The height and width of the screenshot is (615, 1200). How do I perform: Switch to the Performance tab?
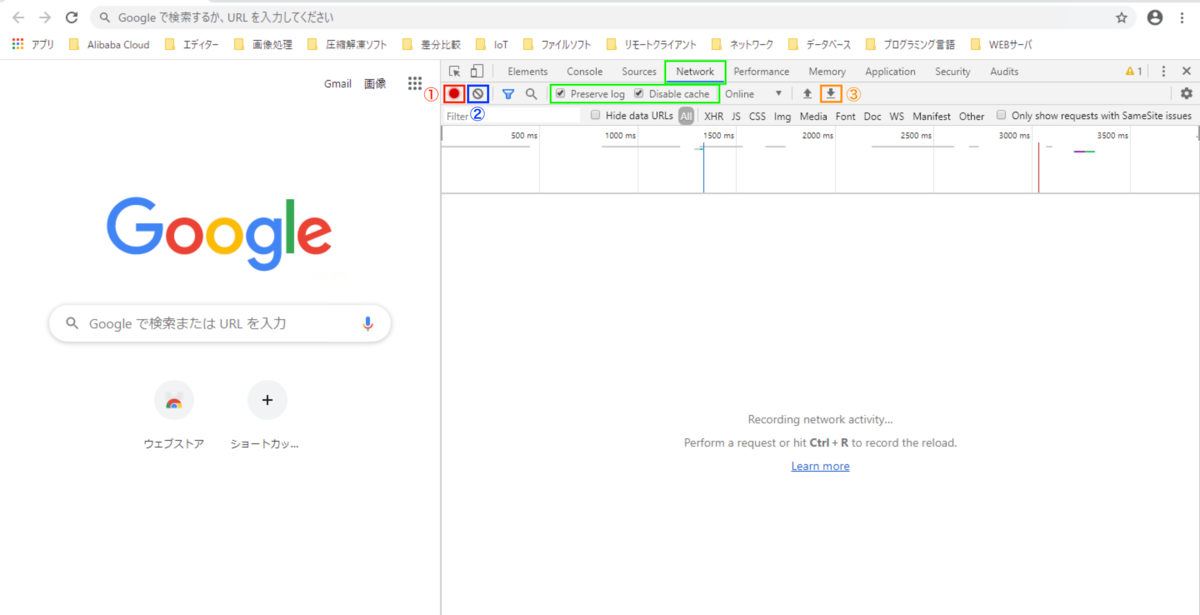(x=761, y=72)
